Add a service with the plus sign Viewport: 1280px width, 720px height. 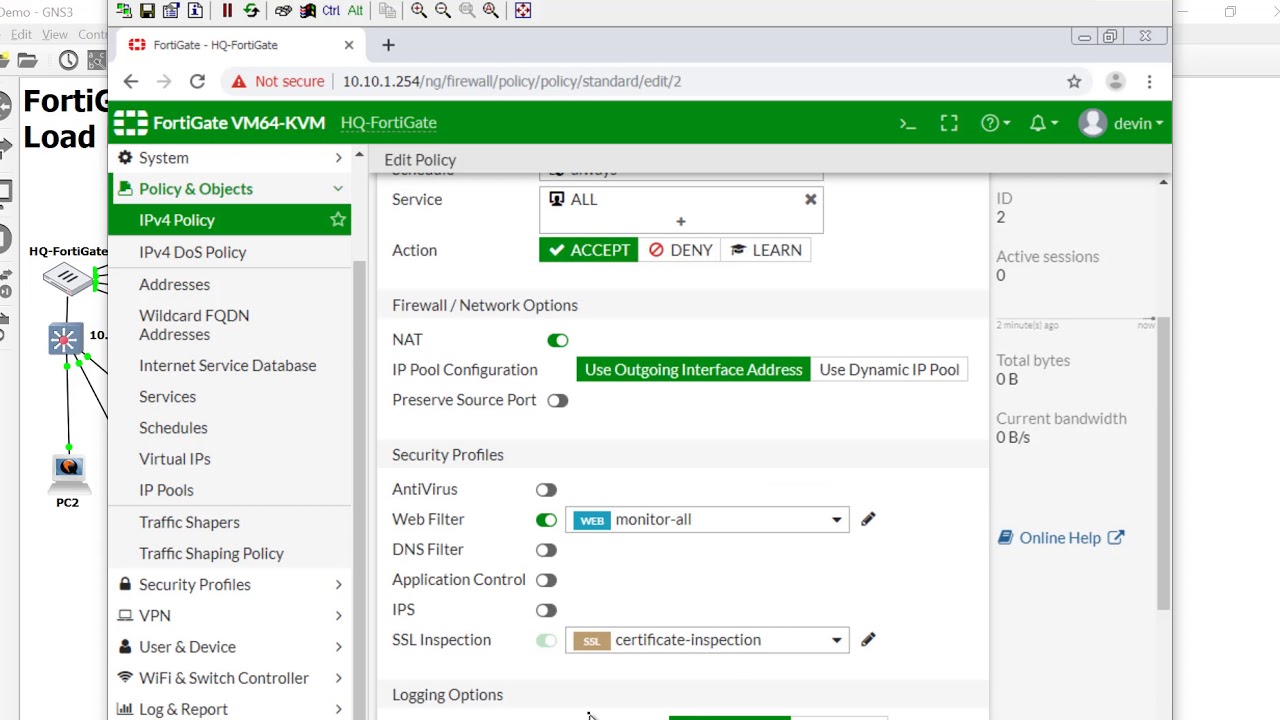pyautogui.click(x=681, y=221)
